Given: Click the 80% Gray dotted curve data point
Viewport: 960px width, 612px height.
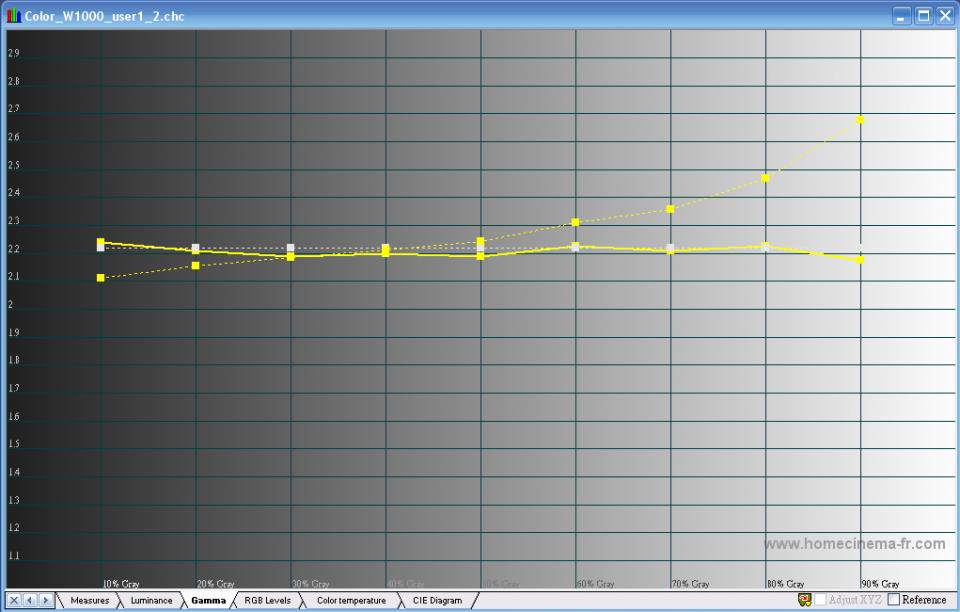Looking at the screenshot, I should click(765, 178).
